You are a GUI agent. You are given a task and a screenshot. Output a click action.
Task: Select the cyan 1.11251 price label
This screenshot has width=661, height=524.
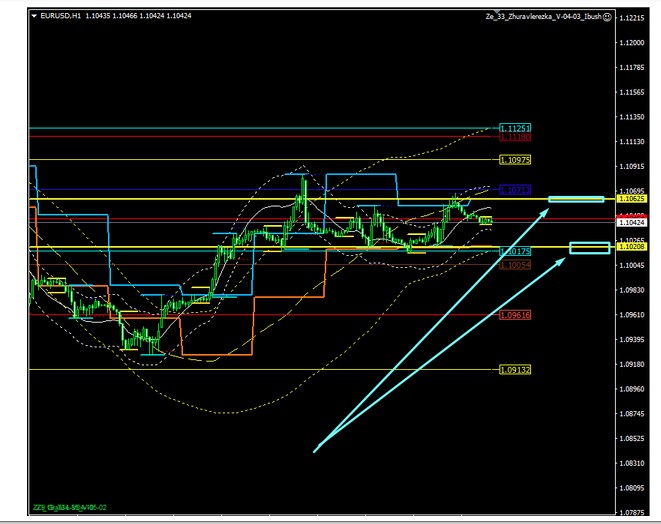(514, 129)
